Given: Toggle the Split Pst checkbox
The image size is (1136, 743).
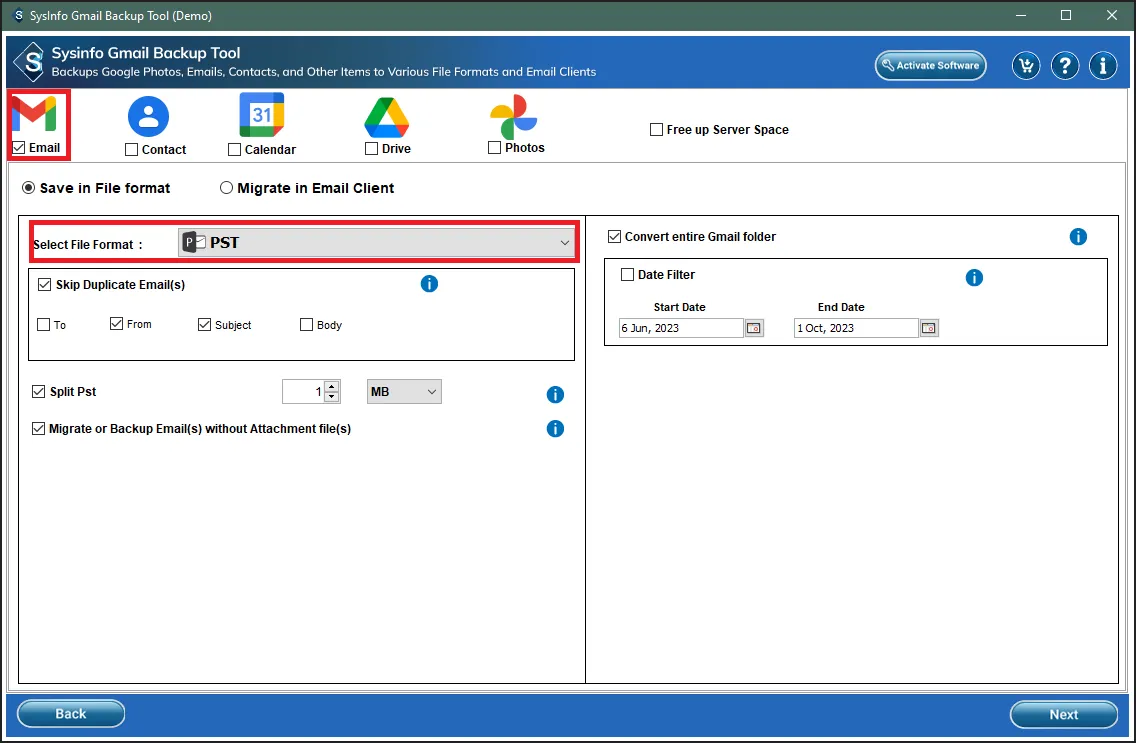Looking at the screenshot, I should coord(38,392).
